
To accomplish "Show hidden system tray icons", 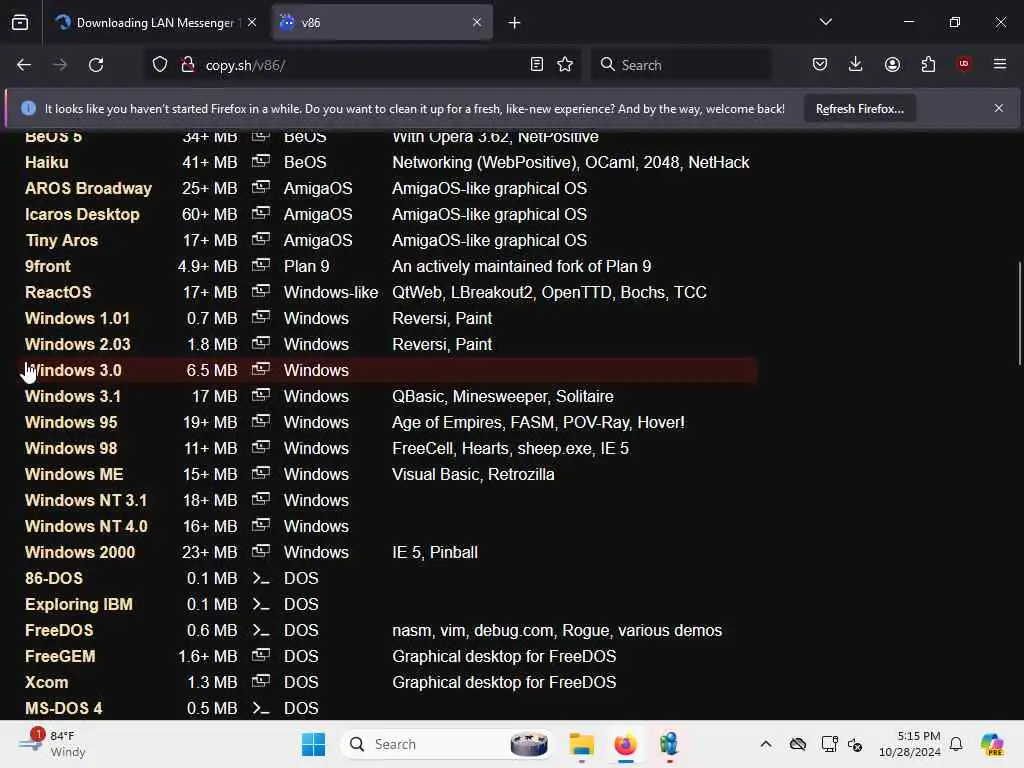I will coord(765,744).
